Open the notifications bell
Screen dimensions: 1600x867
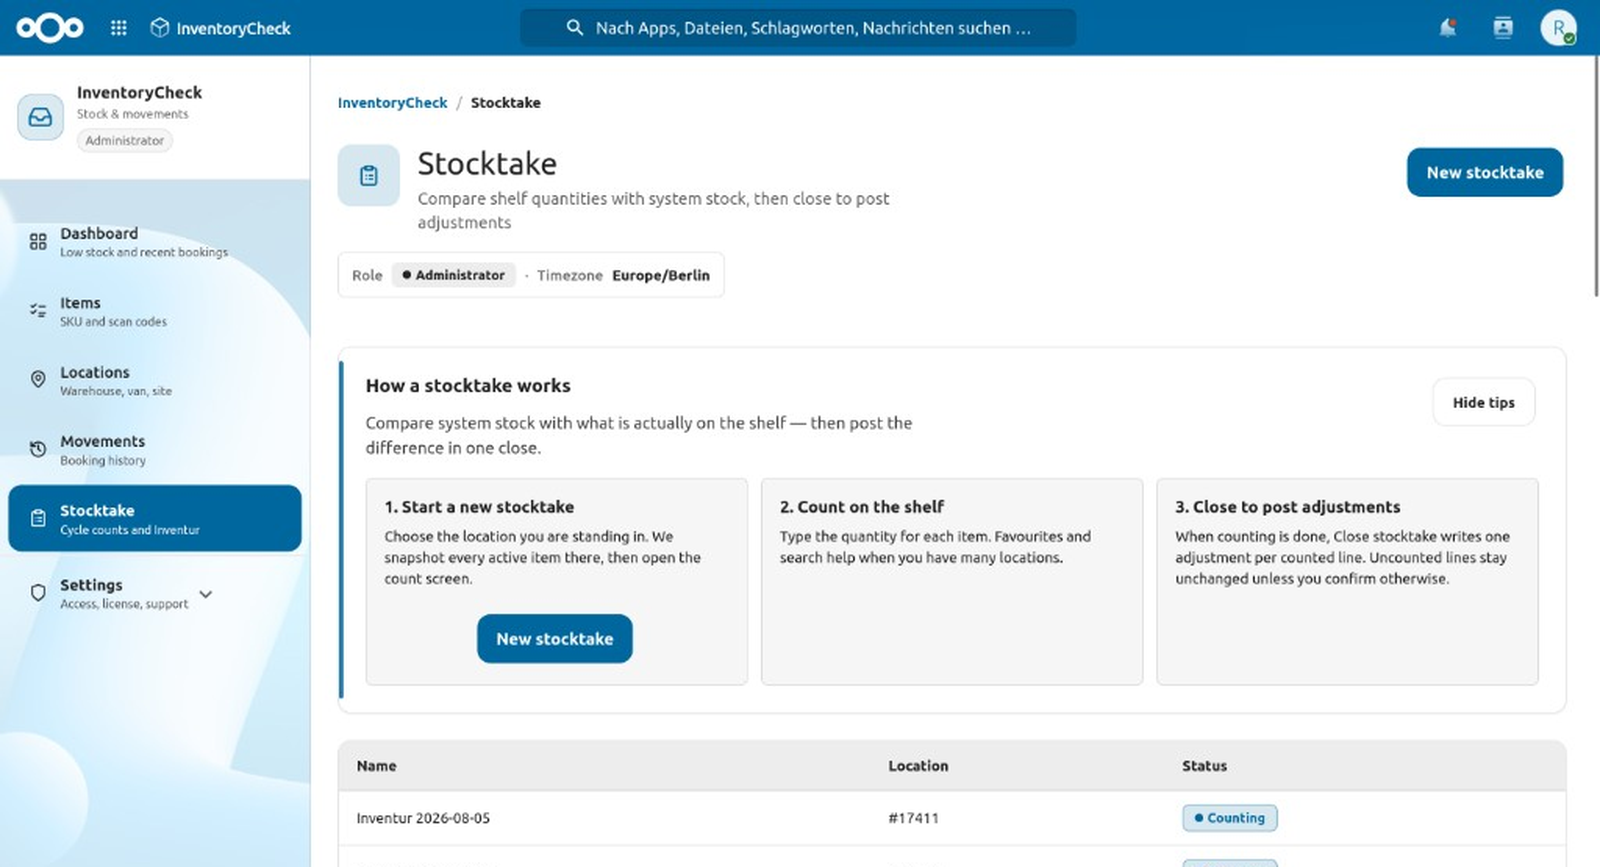click(1447, 28)
